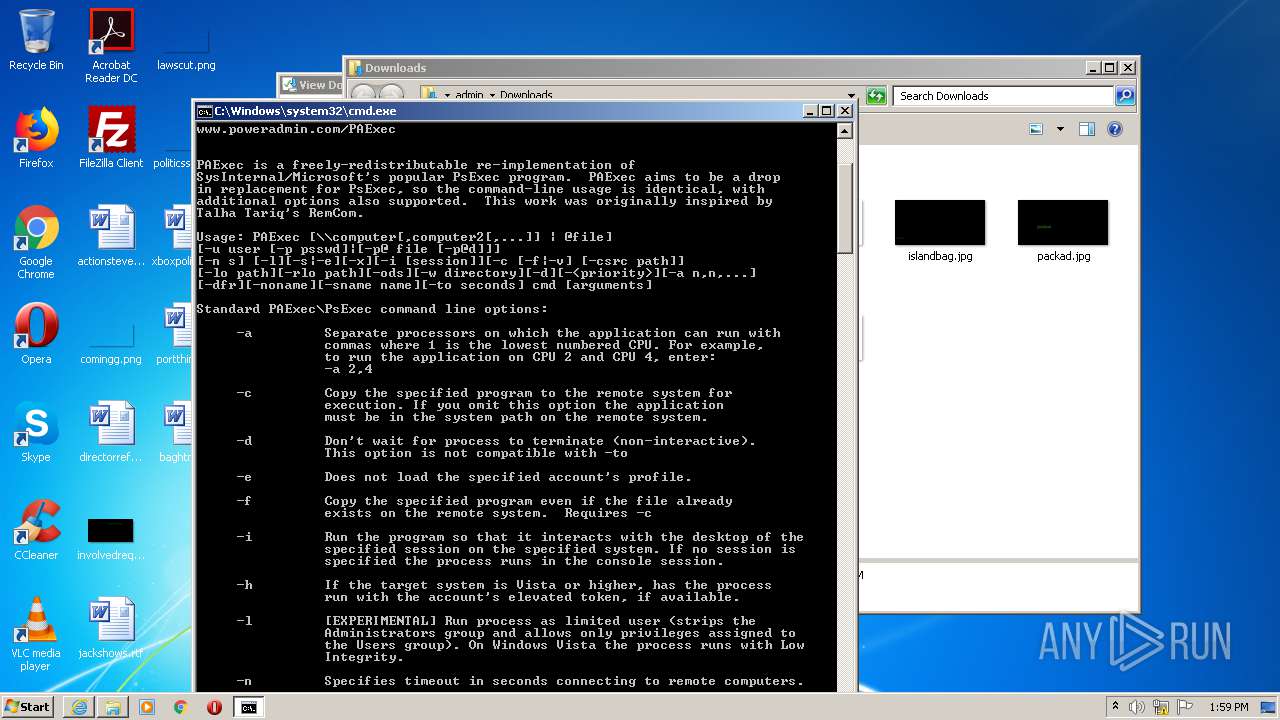Open VLC media player shortcut
Viewport: 1280px width, 720px height.
pos(36,634)
